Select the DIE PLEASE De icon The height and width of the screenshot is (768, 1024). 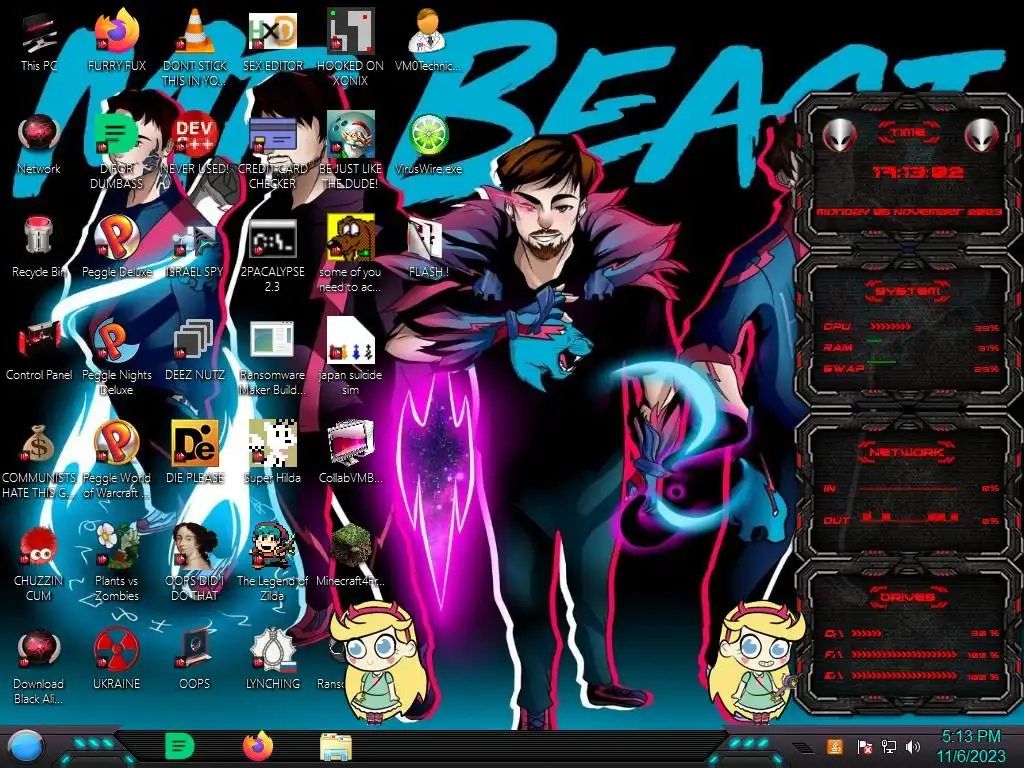(x=195, y=454)
